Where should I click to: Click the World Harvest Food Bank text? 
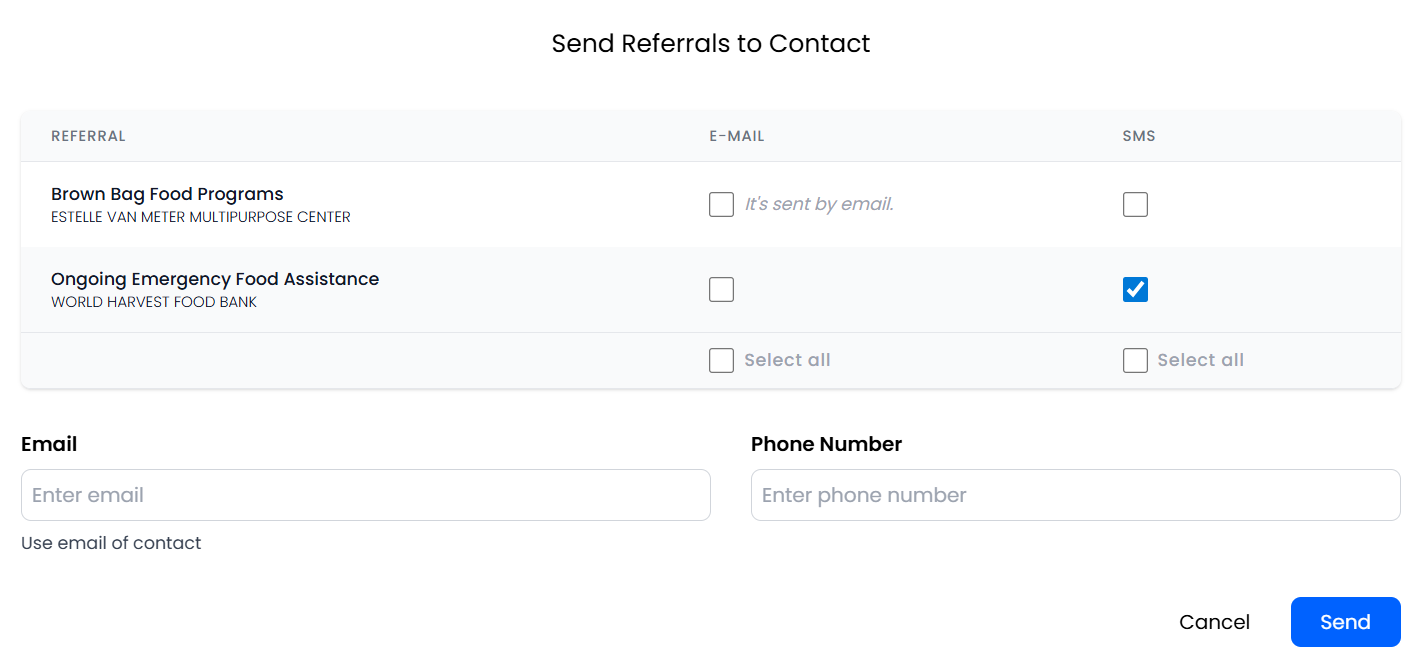point(154,302)
